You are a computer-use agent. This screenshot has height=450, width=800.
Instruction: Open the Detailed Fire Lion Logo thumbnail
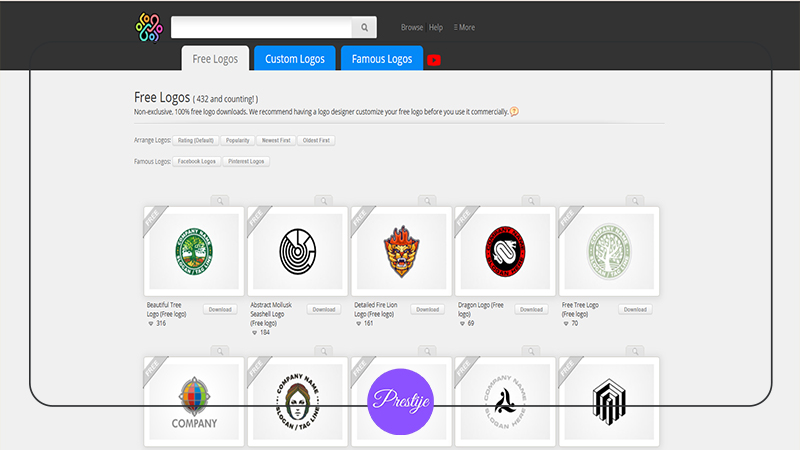pos(402,252)
